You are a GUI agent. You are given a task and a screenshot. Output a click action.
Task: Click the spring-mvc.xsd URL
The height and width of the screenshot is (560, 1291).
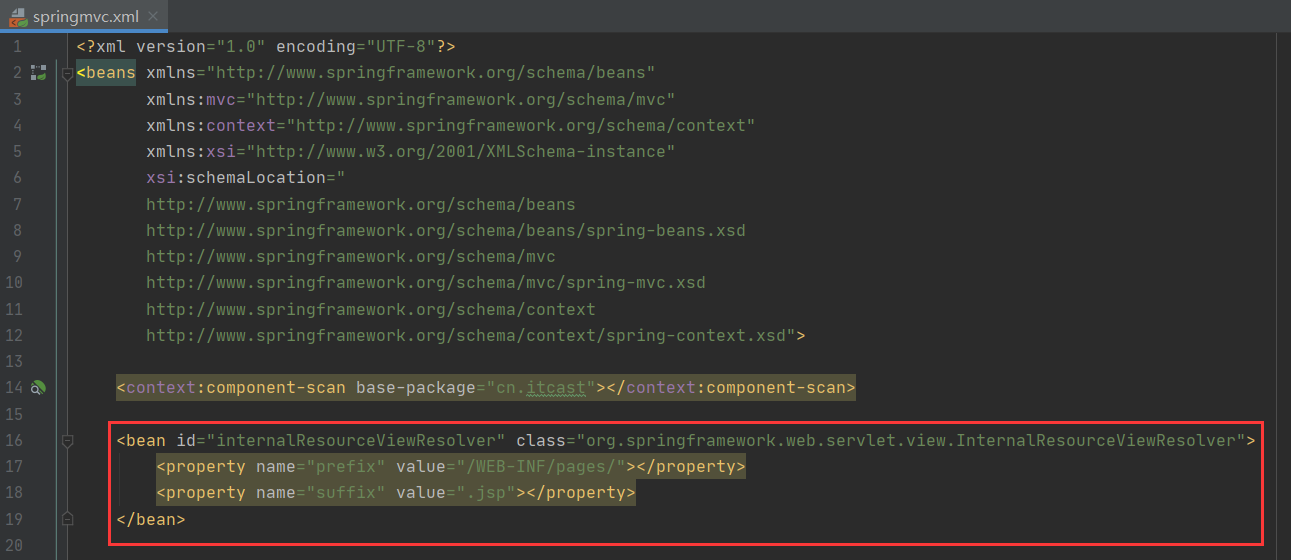click(426, 282)
